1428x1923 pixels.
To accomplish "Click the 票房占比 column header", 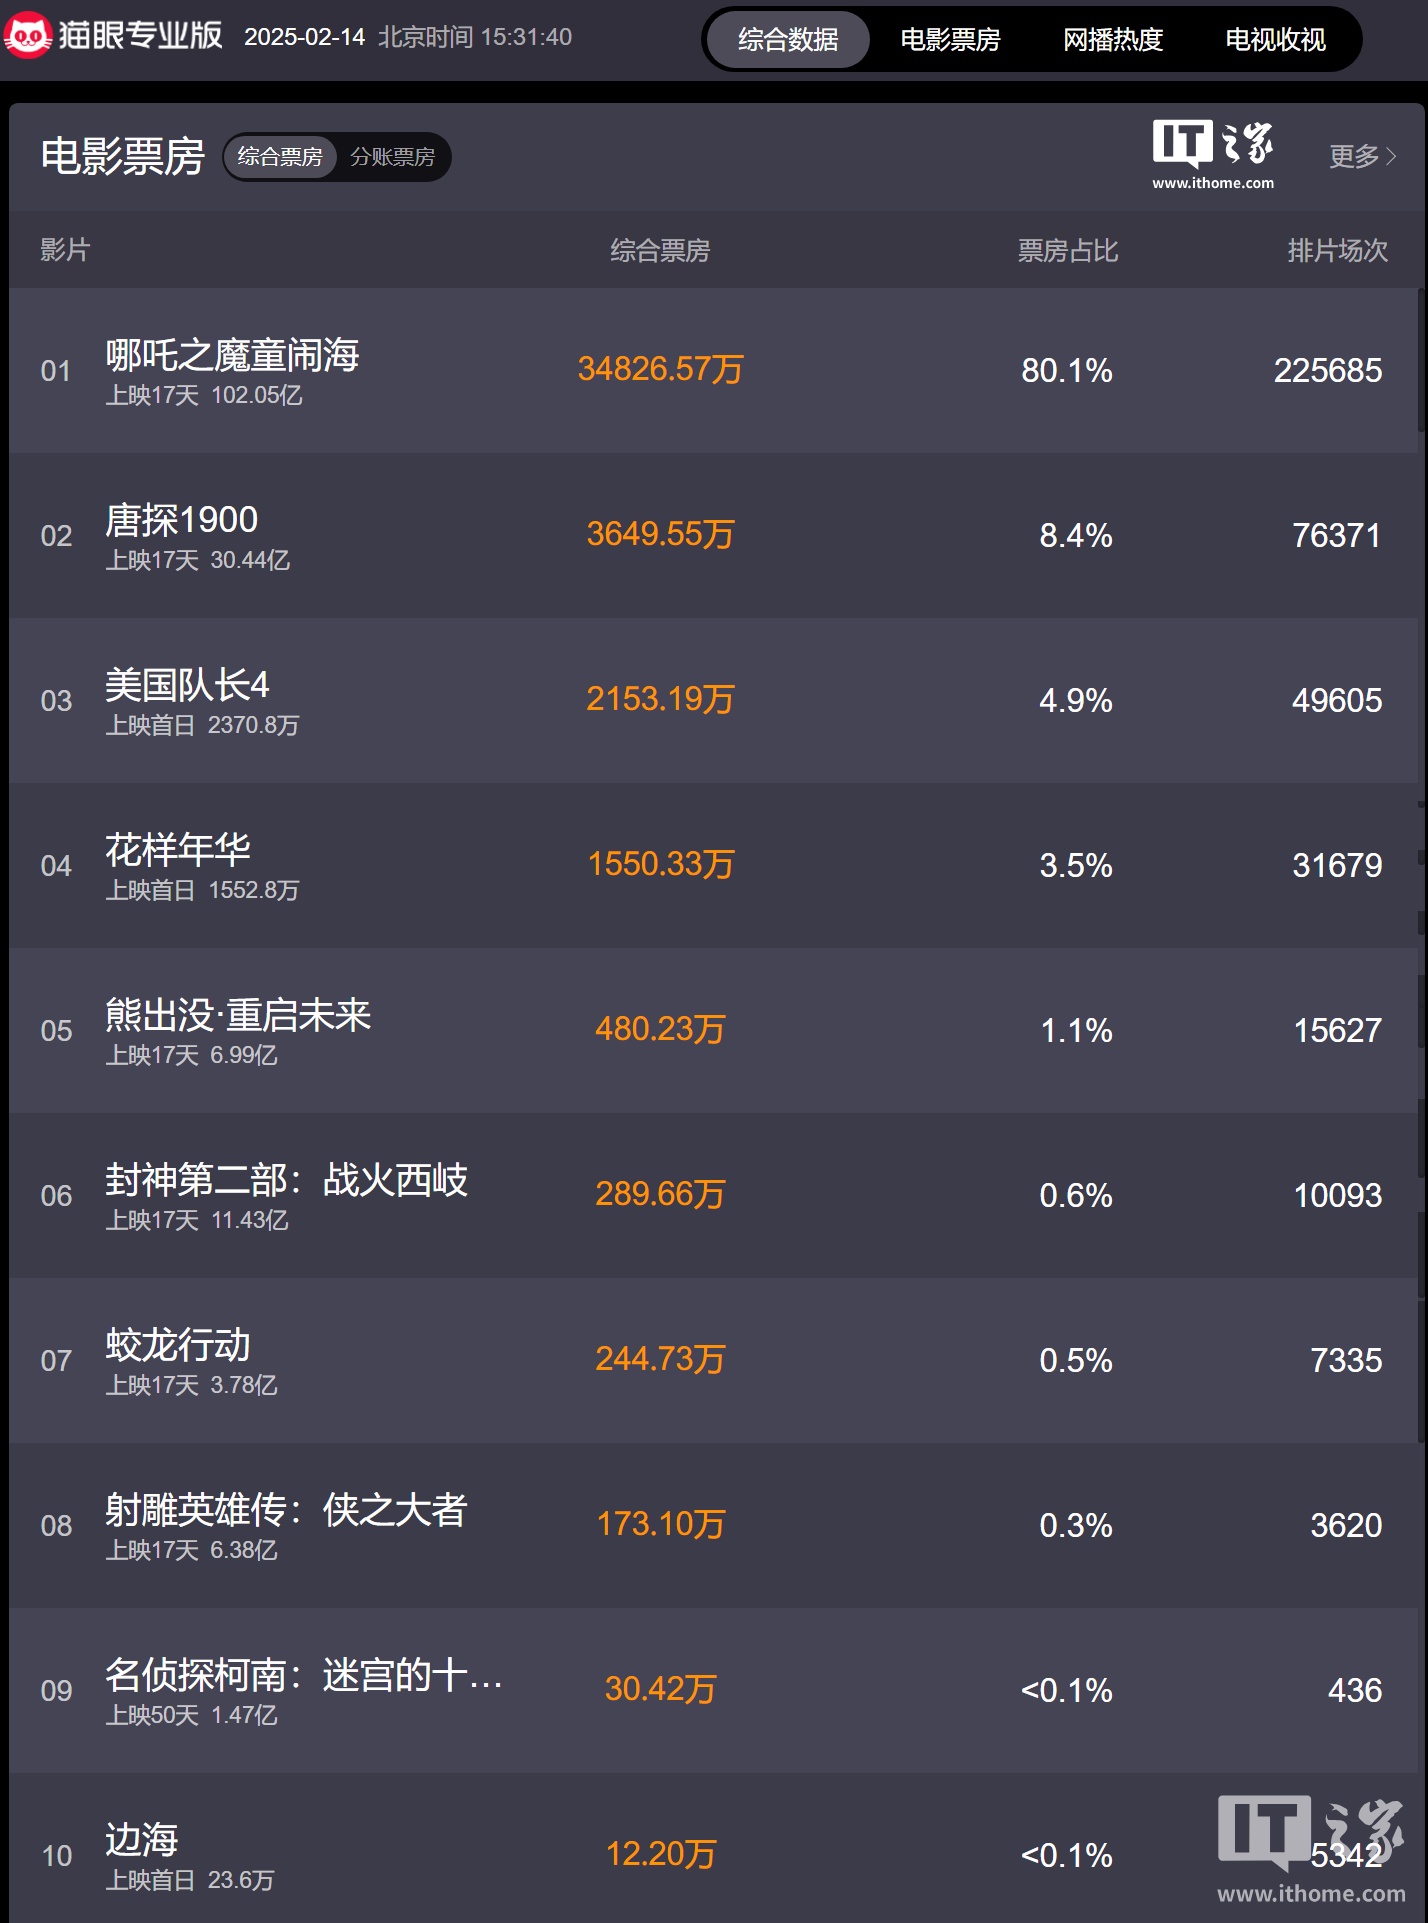I will click(x=1067, y=250).
